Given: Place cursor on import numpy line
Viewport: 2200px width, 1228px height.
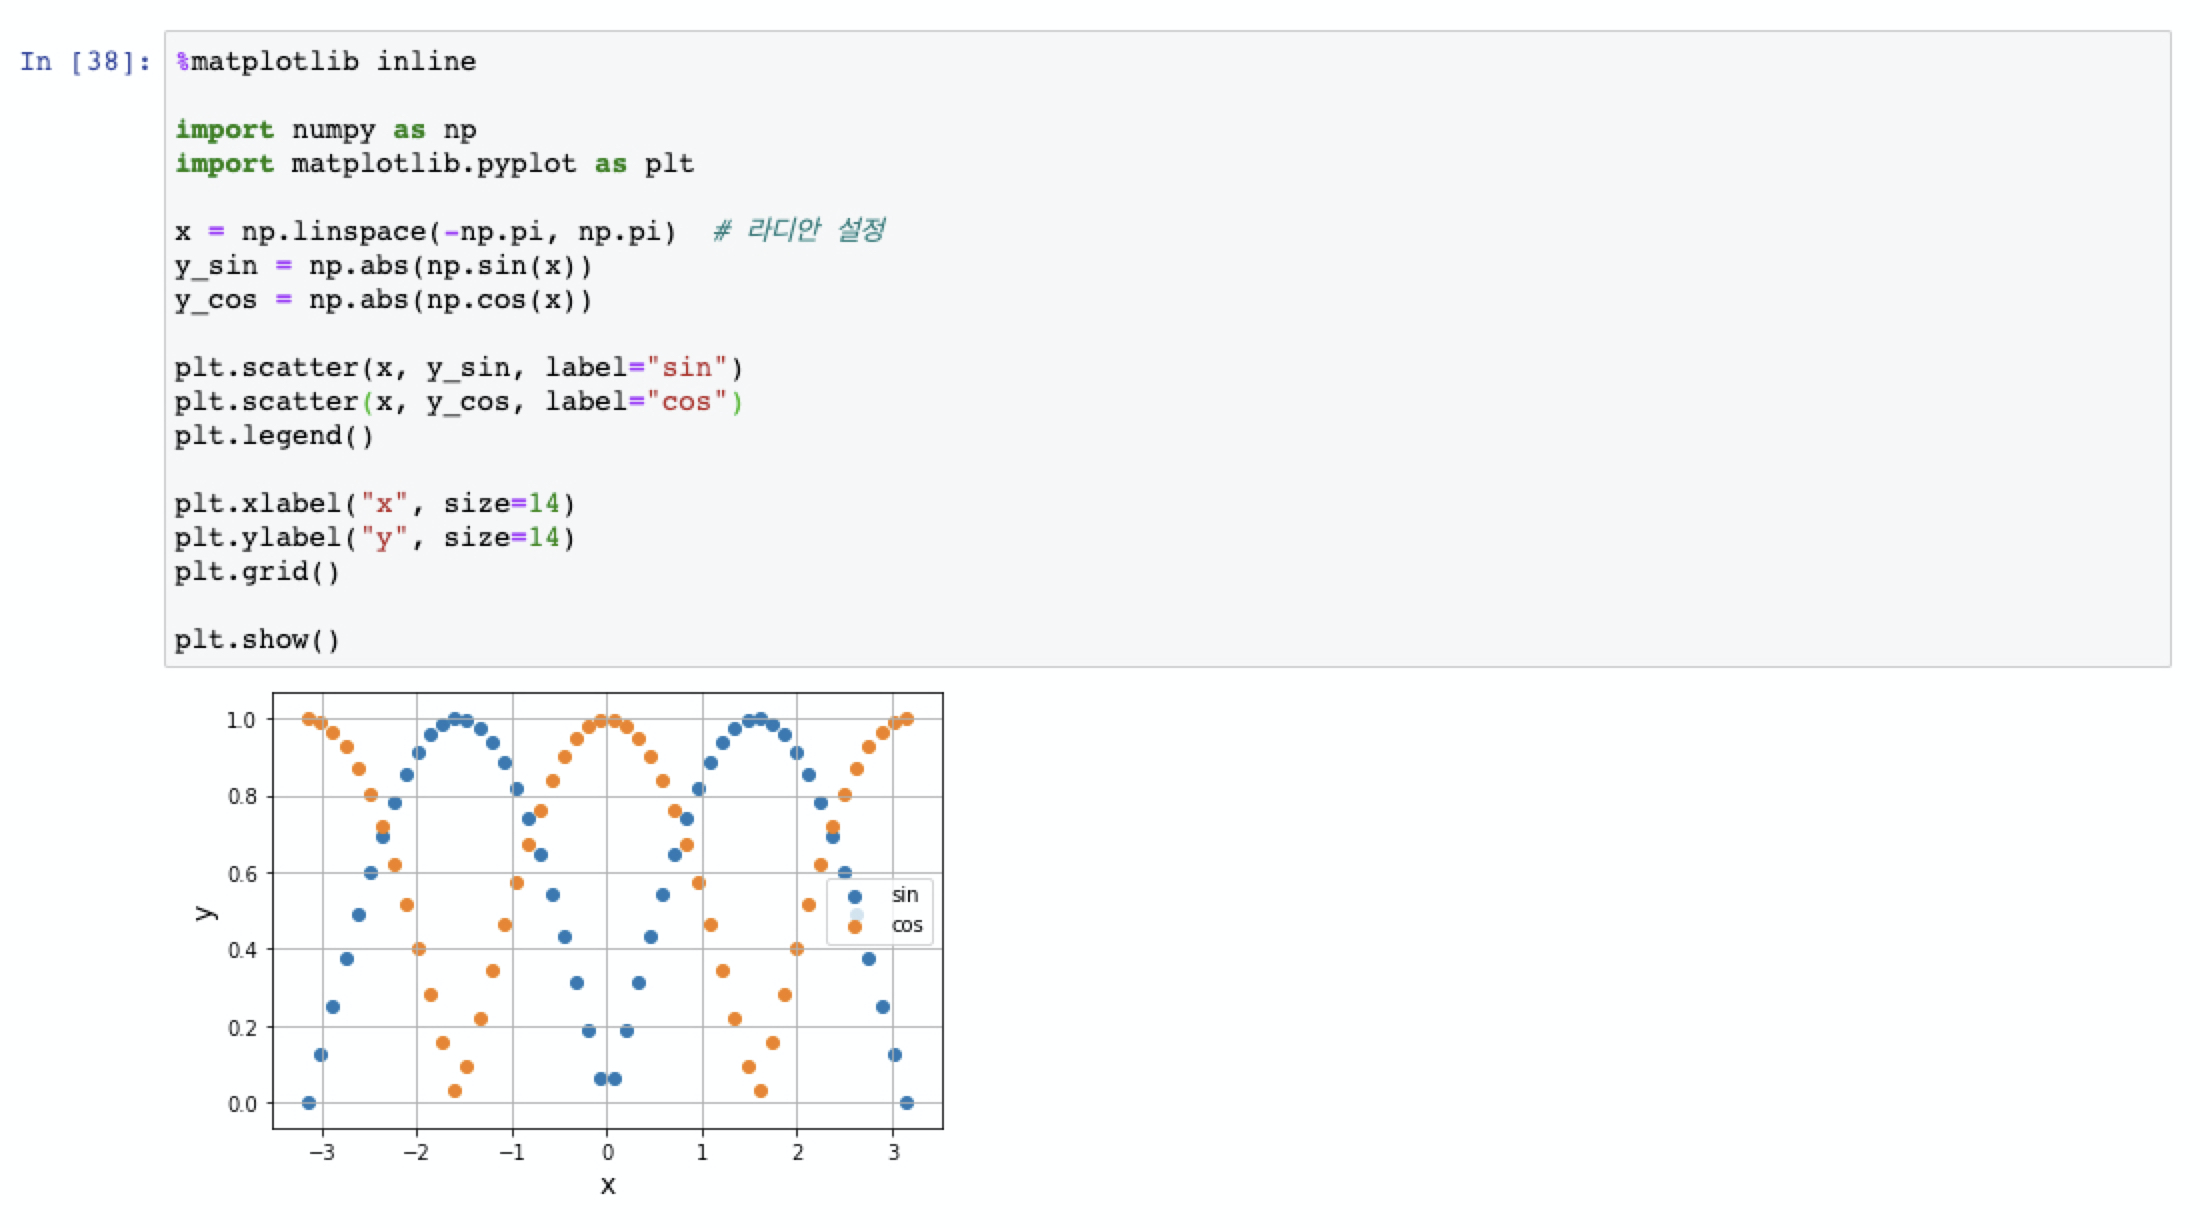Looking at the screenshot, I should (326, 130).
